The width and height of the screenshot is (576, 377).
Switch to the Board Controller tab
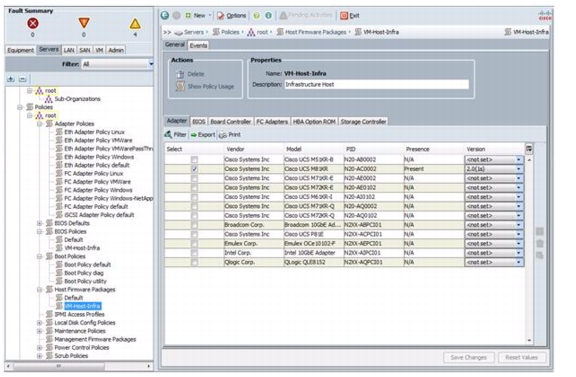point(231,122)
